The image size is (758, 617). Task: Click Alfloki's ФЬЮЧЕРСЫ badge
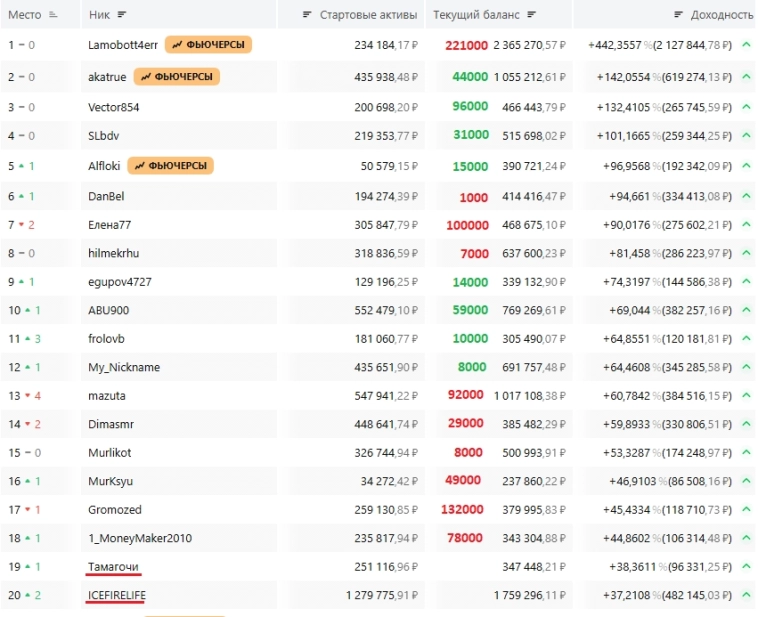171,166
